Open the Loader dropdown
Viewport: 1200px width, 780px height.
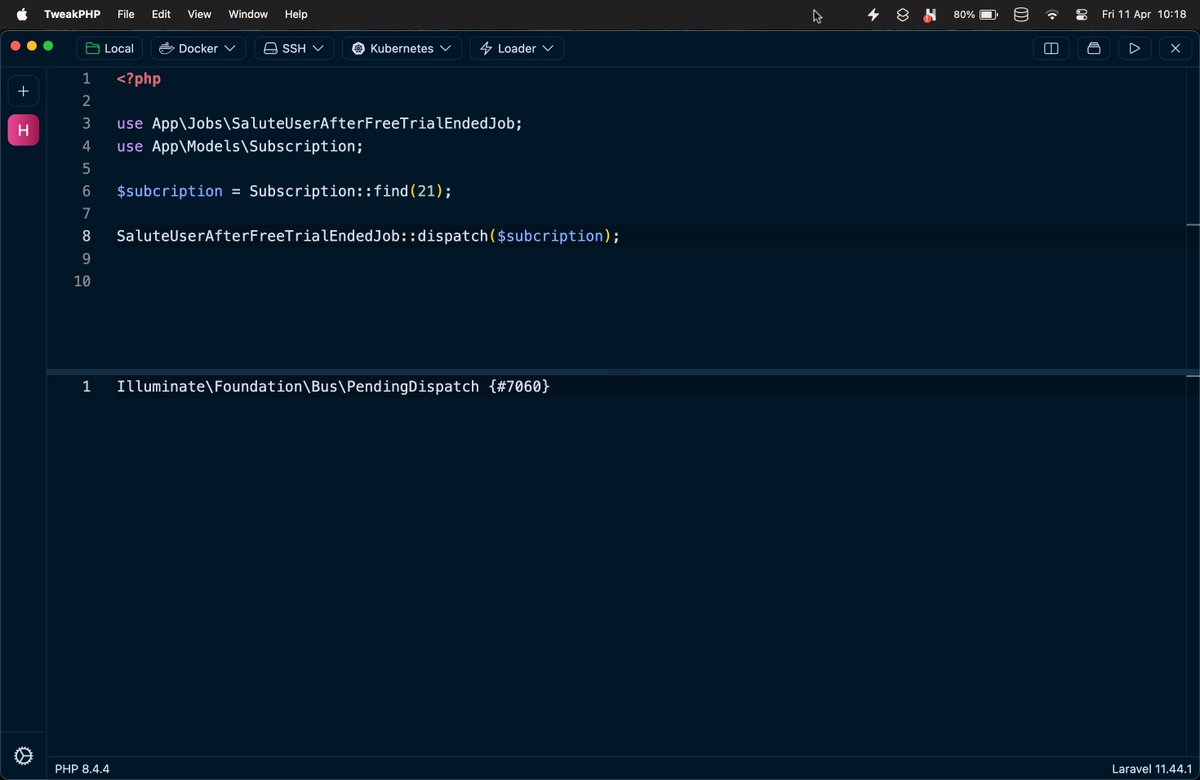click(x=517, y=48)
